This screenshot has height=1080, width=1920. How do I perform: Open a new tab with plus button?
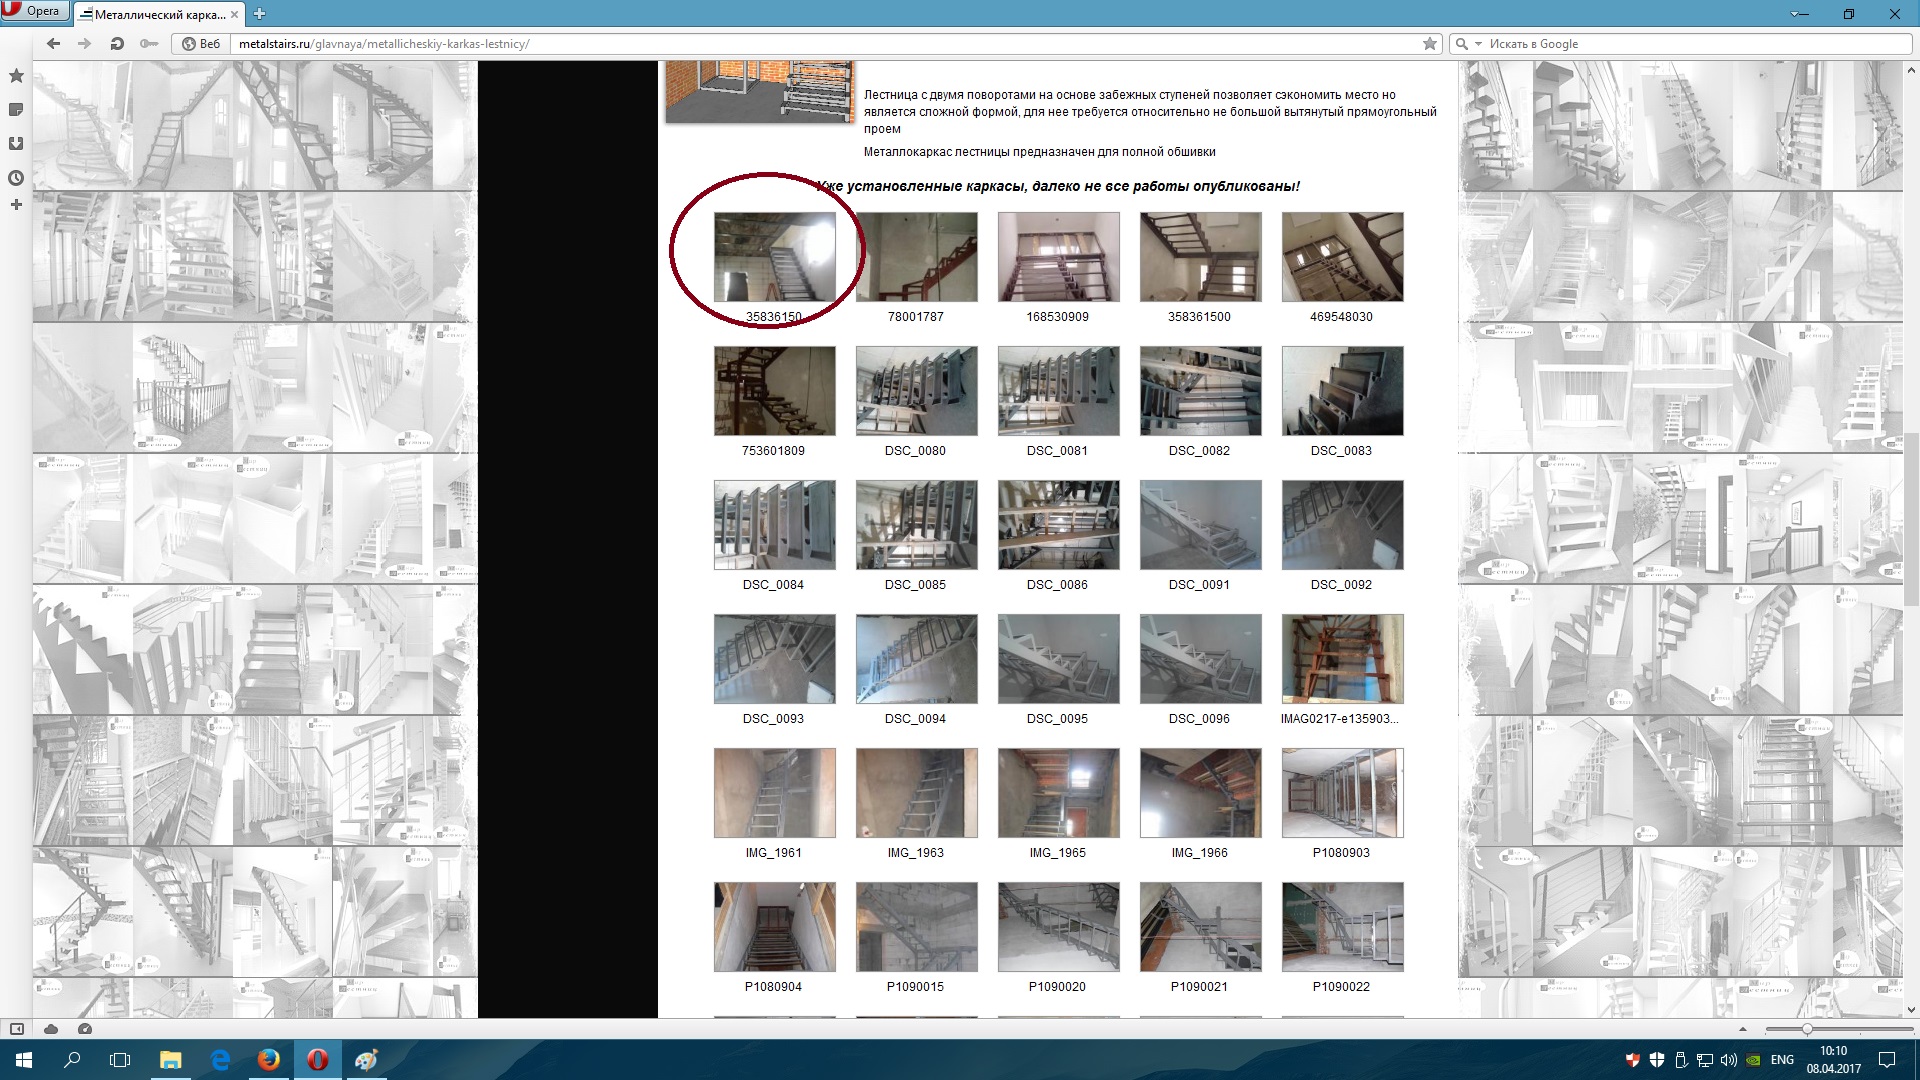tap(259, 14)
